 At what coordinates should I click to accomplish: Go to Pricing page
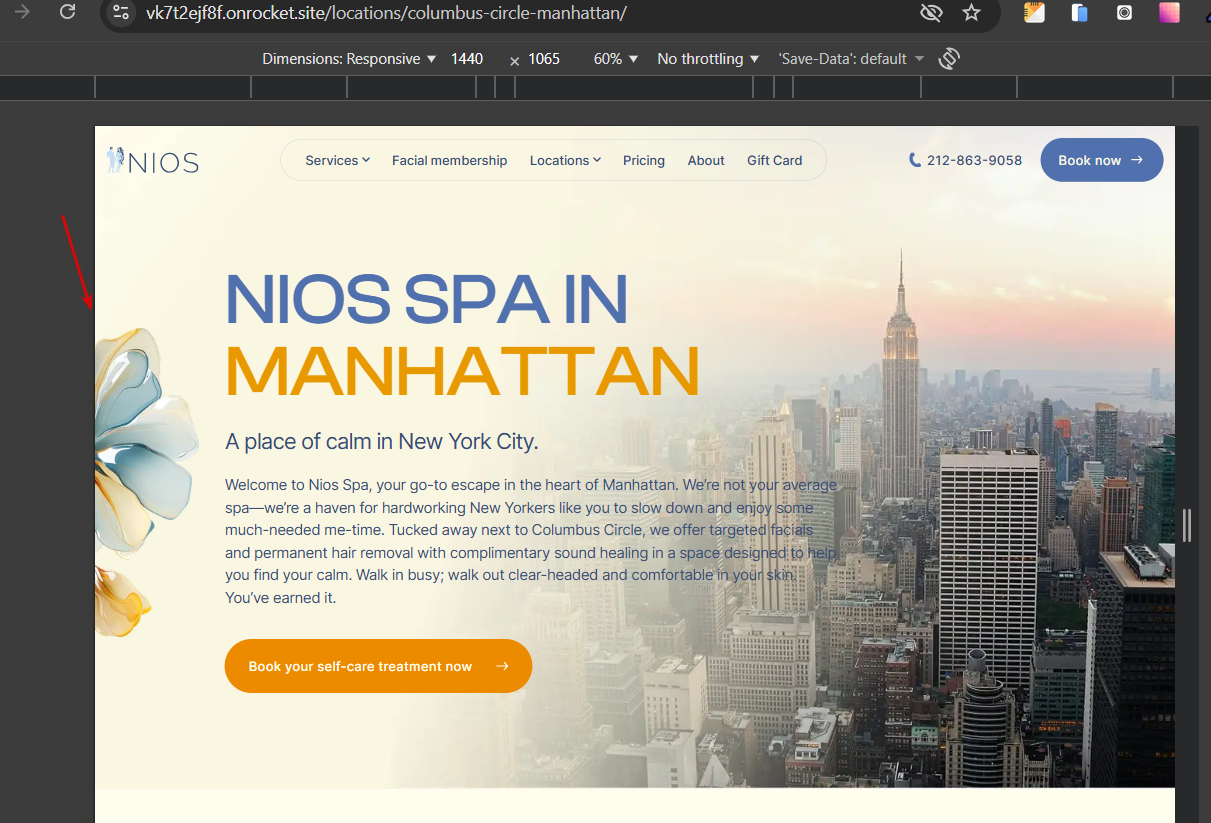[644, 160]
